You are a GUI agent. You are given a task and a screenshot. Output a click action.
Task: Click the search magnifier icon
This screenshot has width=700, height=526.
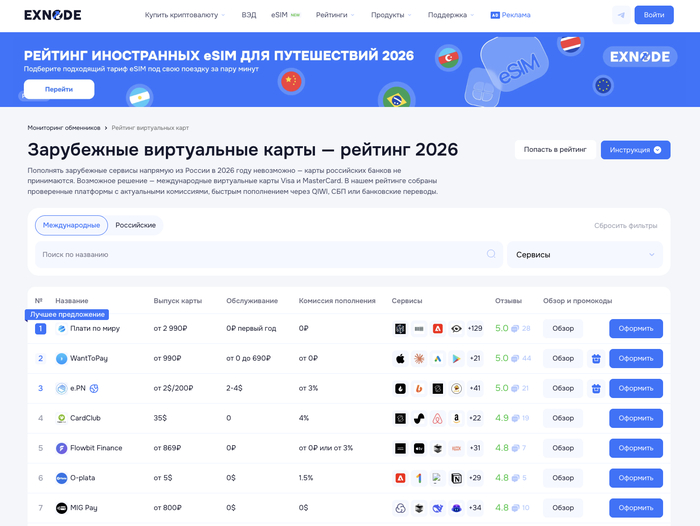[491, 254]
